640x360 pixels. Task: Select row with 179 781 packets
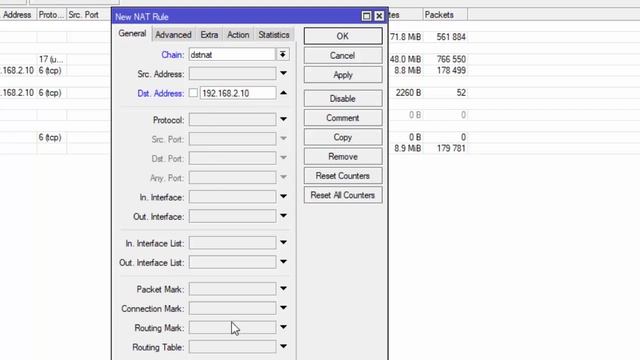click(x=451, y=148)
